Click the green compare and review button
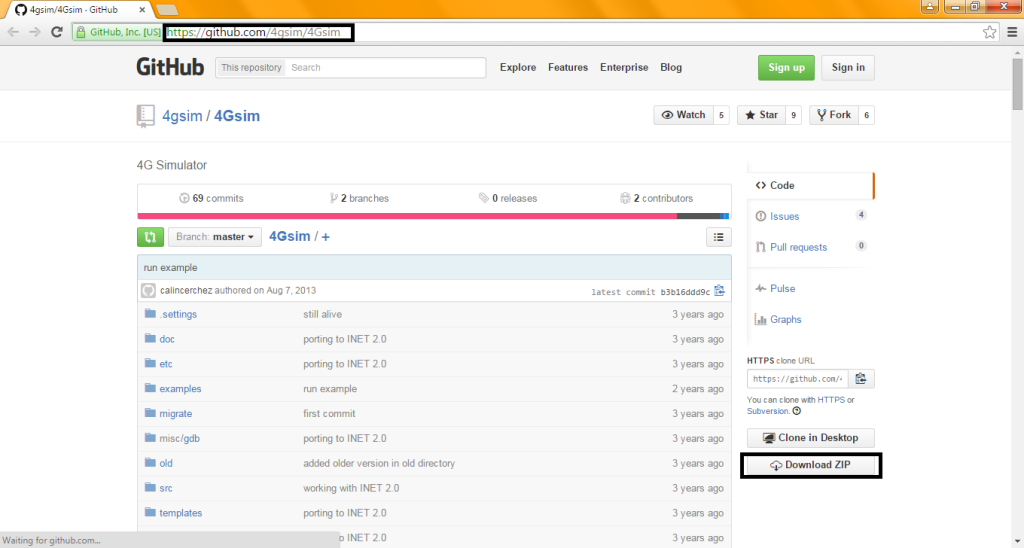Screen dimensions: 1024x548 click(149, 237)
